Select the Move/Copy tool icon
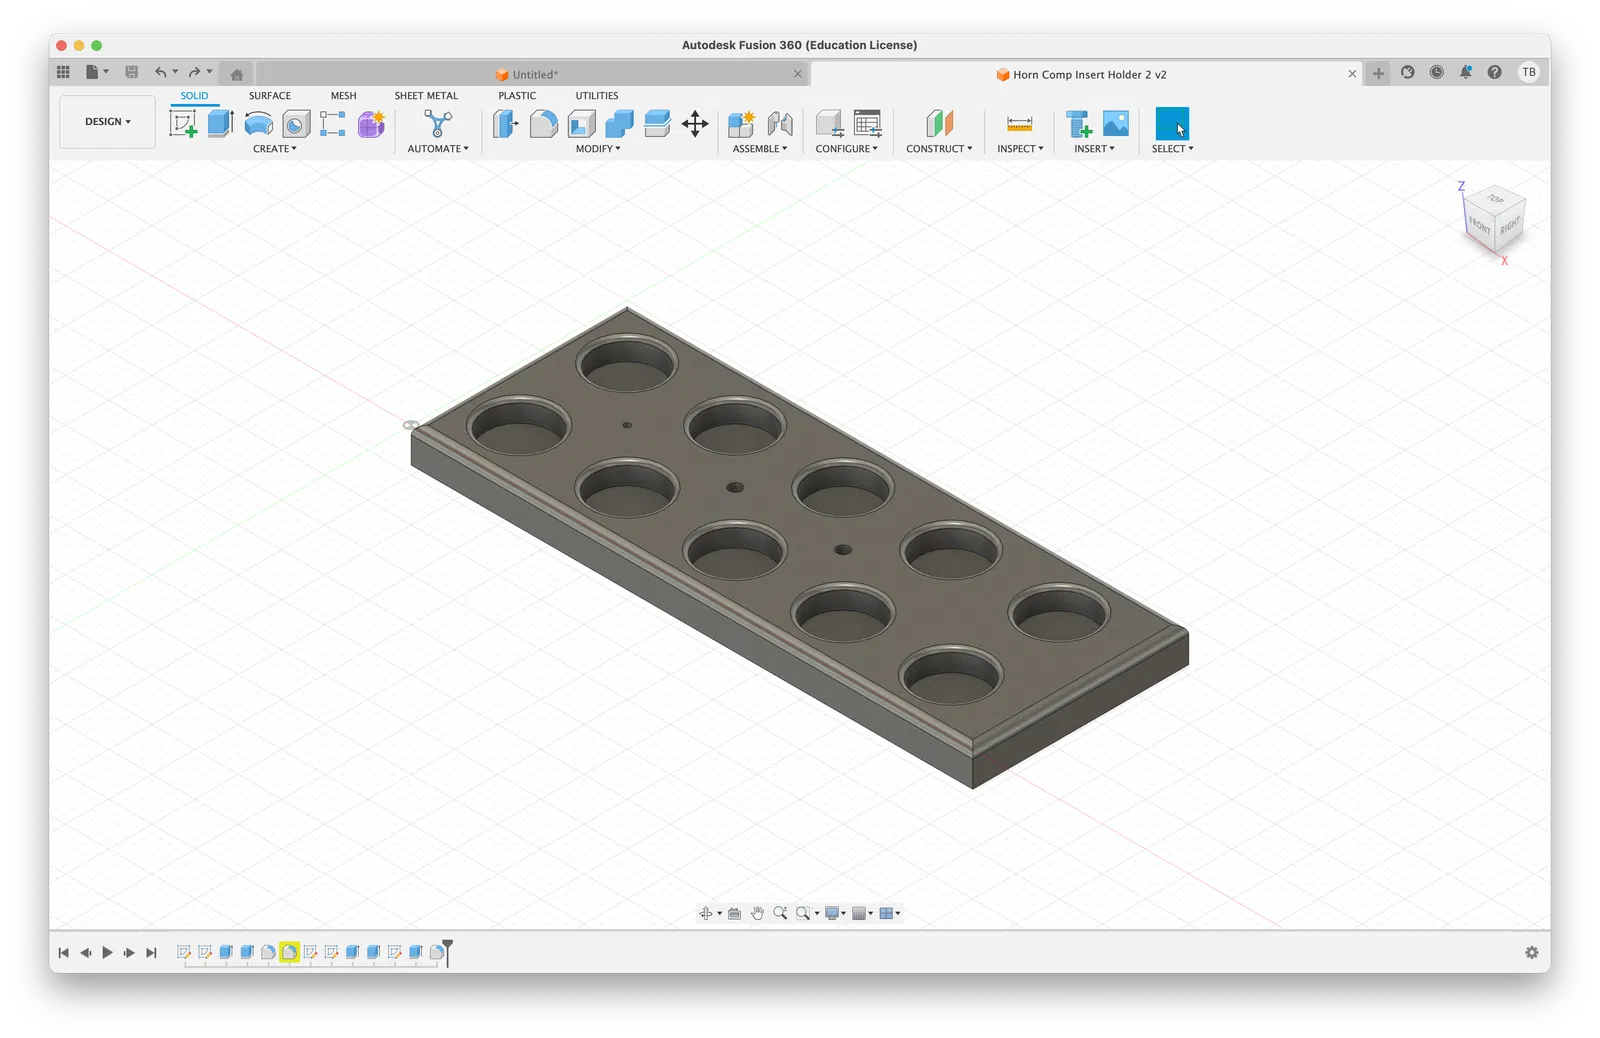The width and height of the screenshot is (1600, 1038). [695, 124]
